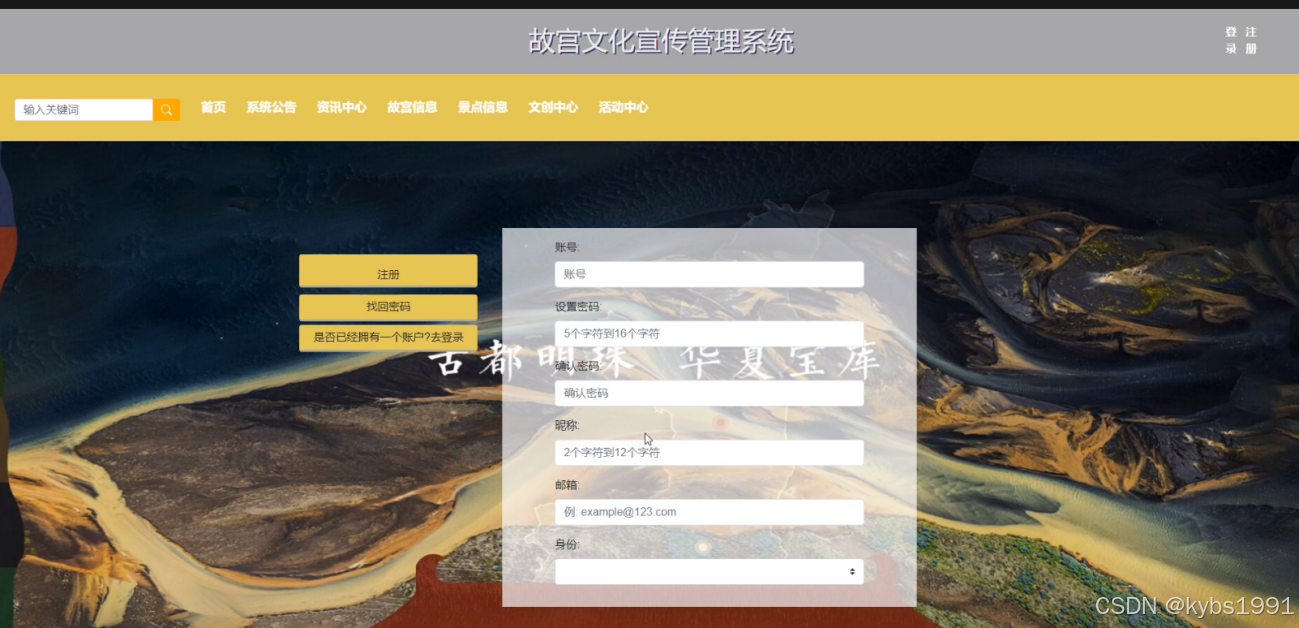Click the 身份: label text

[x=567, y=544]
